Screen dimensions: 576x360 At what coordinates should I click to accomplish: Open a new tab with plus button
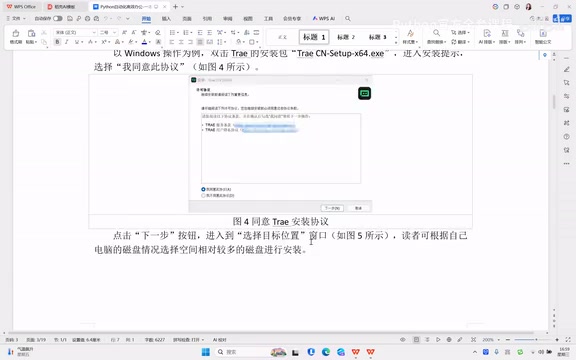175,7
